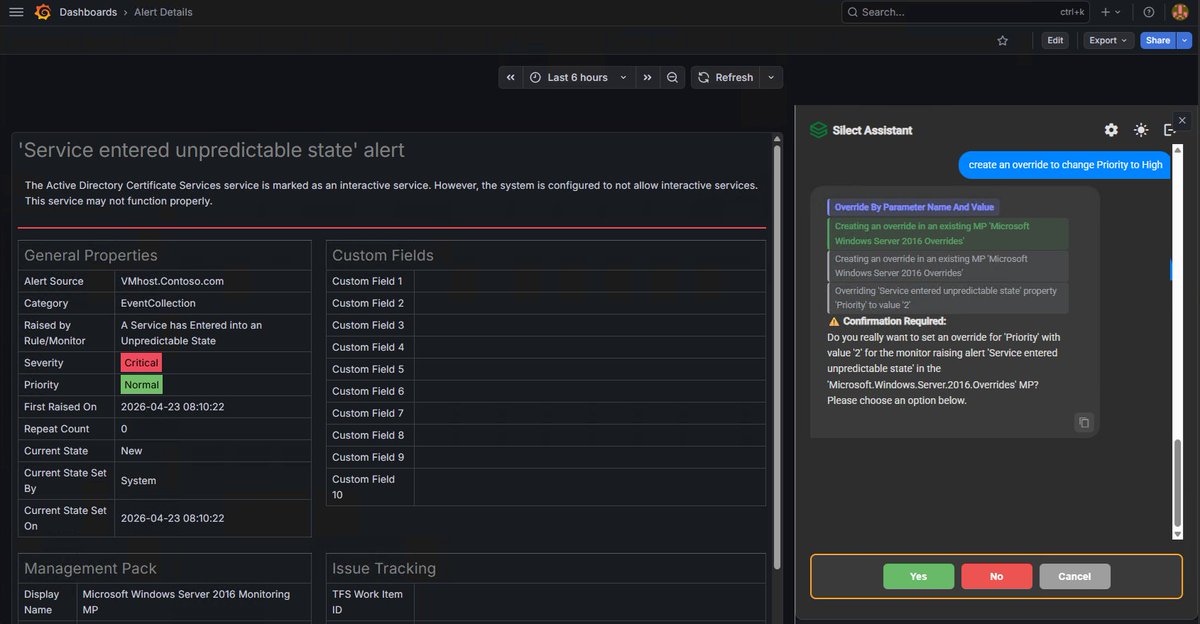Click the TFS Work Item ID label
This screenshot has height=624, width=1200.
368,602
